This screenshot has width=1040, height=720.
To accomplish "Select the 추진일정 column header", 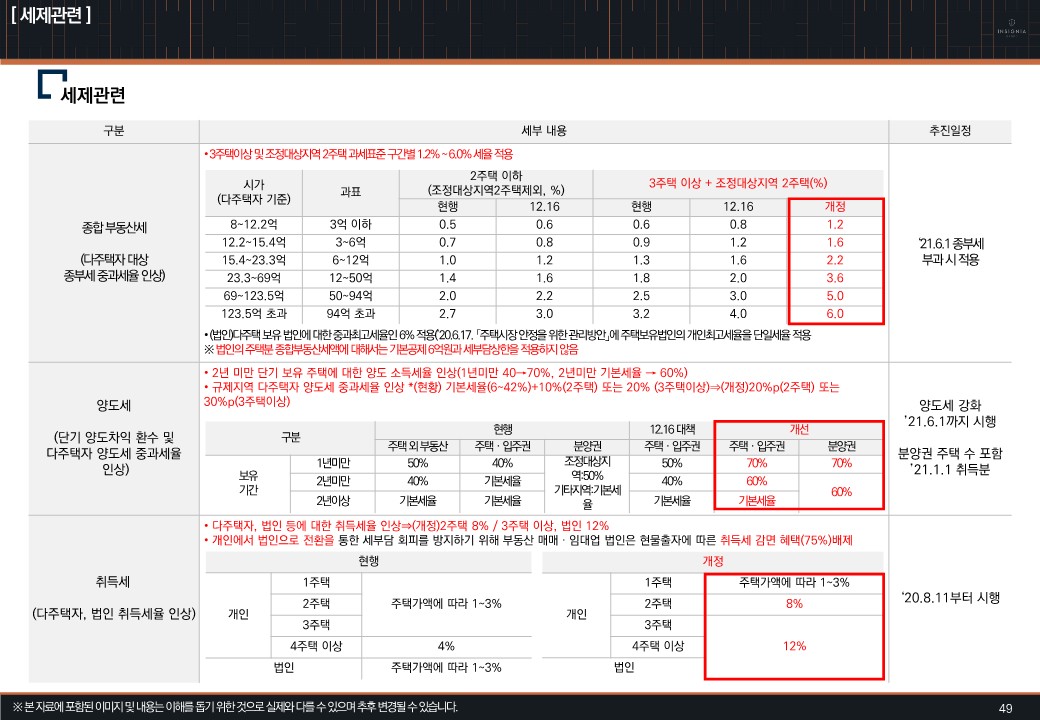I will click(x=950, y=132).
